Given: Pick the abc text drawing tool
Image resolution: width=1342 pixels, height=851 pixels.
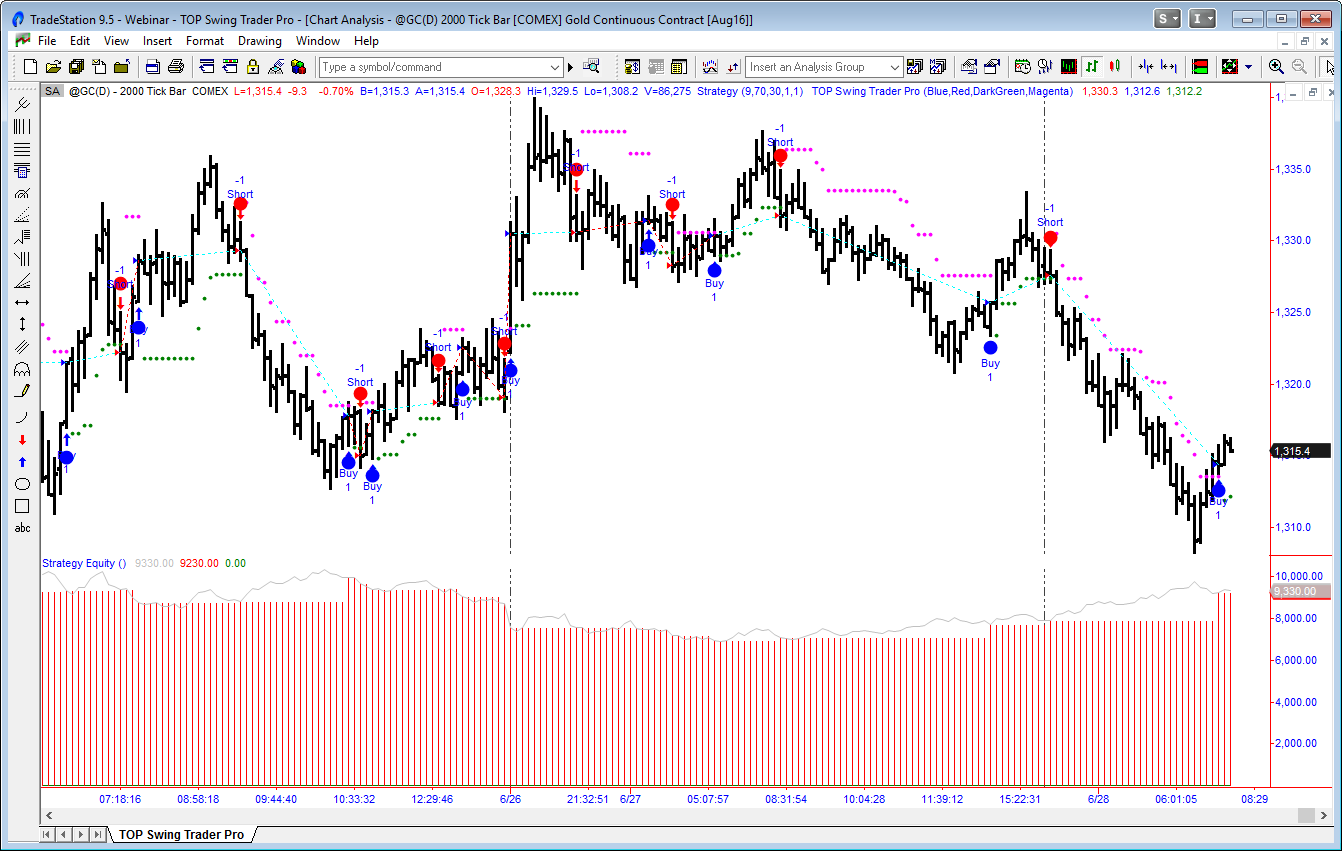Looking at the screenshot, I should click(x=22, y=528).
